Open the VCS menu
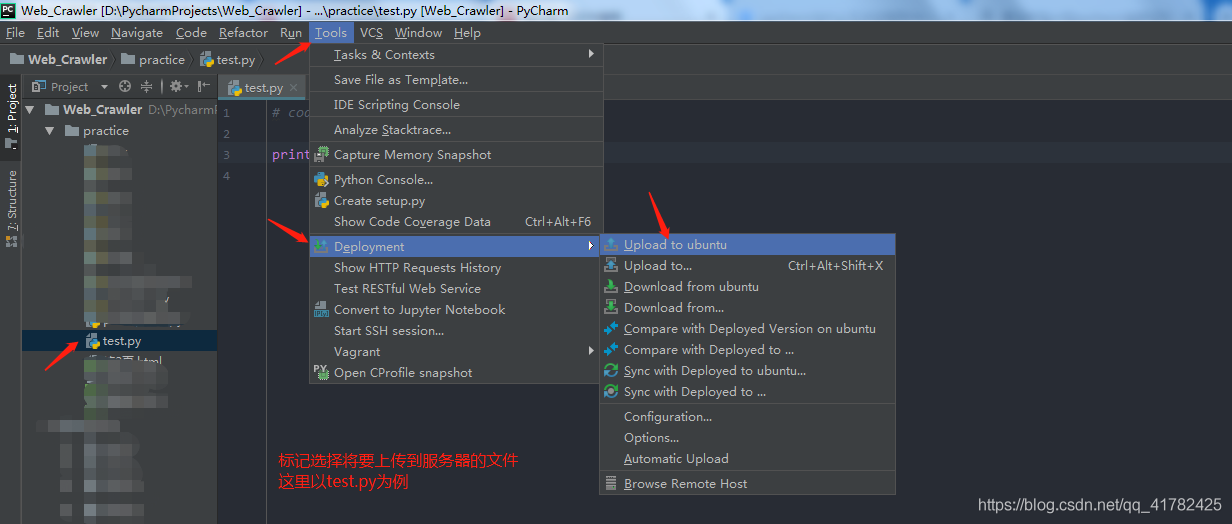The height and width of the screenshot is (524, 1232). [371, 33]
